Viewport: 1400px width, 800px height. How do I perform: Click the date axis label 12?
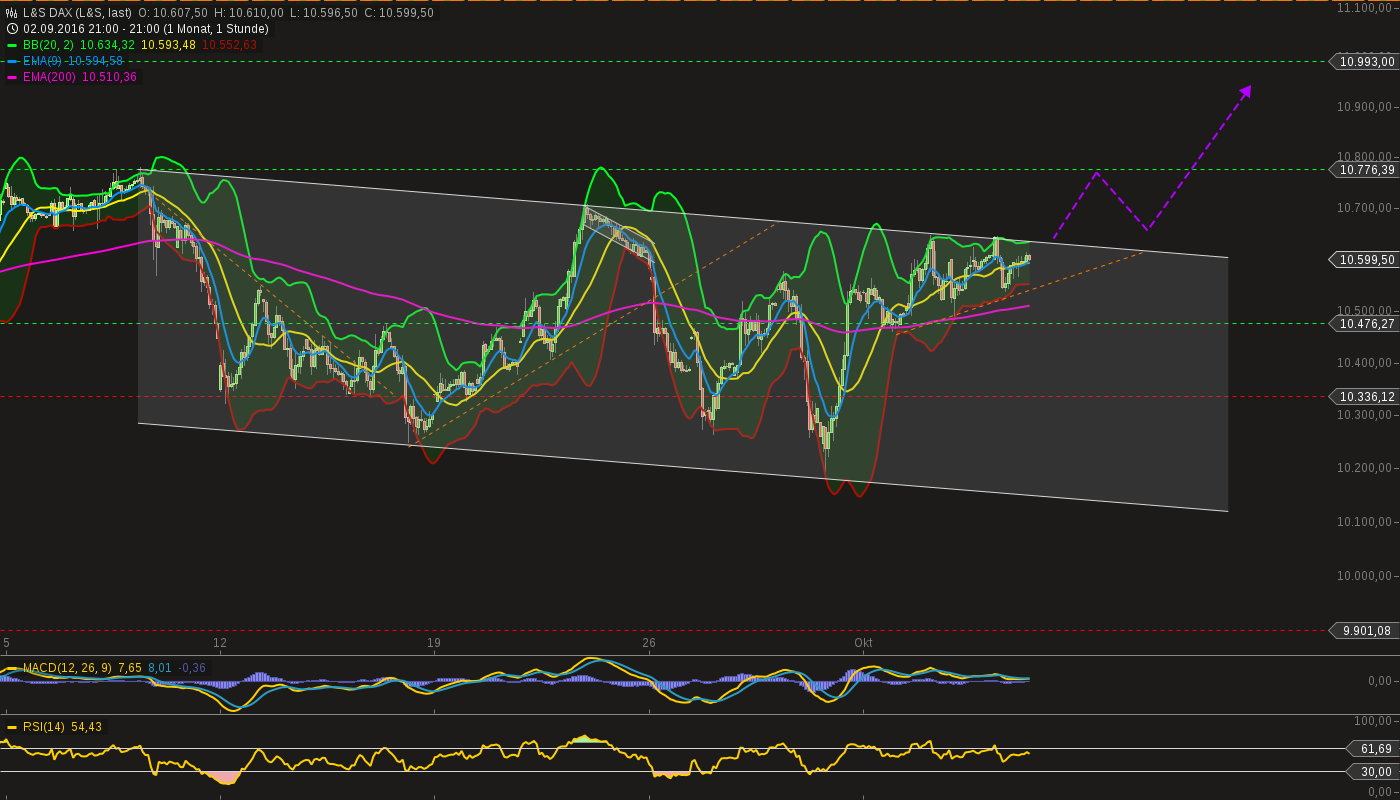[x=220, y=643]
